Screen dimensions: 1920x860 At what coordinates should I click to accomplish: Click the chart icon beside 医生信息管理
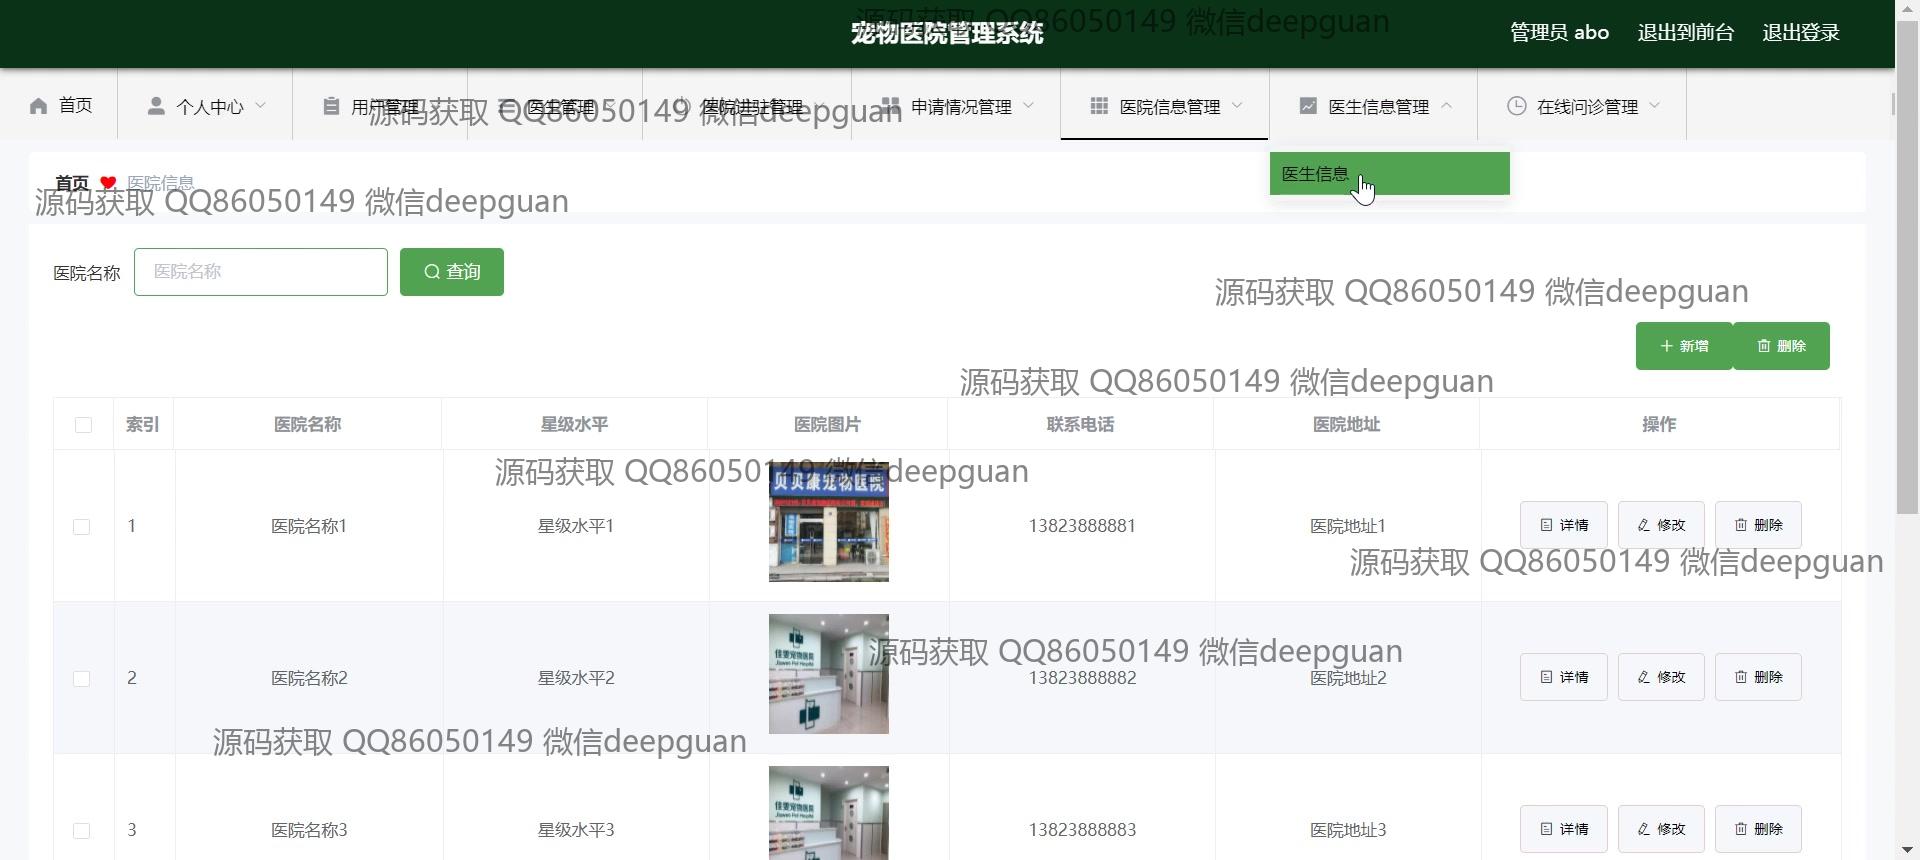1308,106
